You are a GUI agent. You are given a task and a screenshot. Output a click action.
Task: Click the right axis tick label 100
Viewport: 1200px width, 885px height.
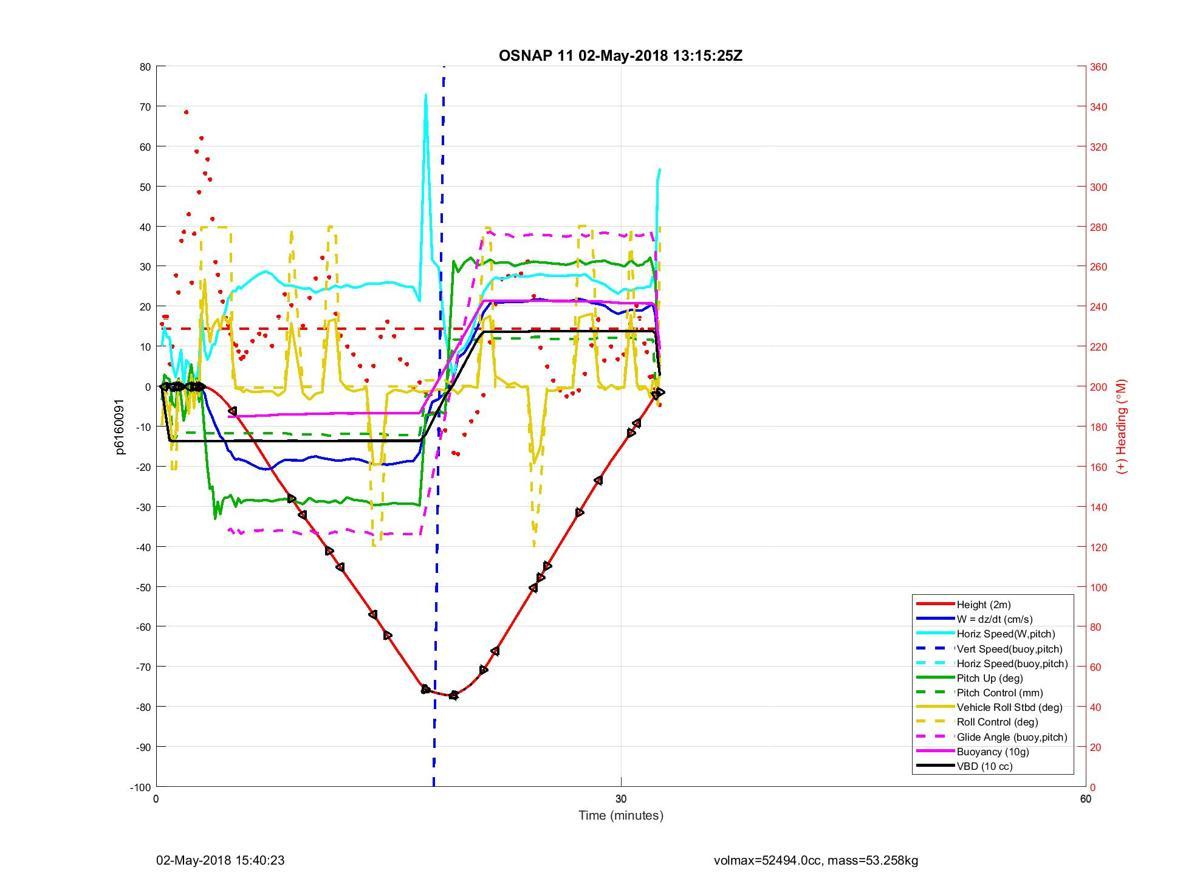pyautogui.click(x=1098, y=587)
